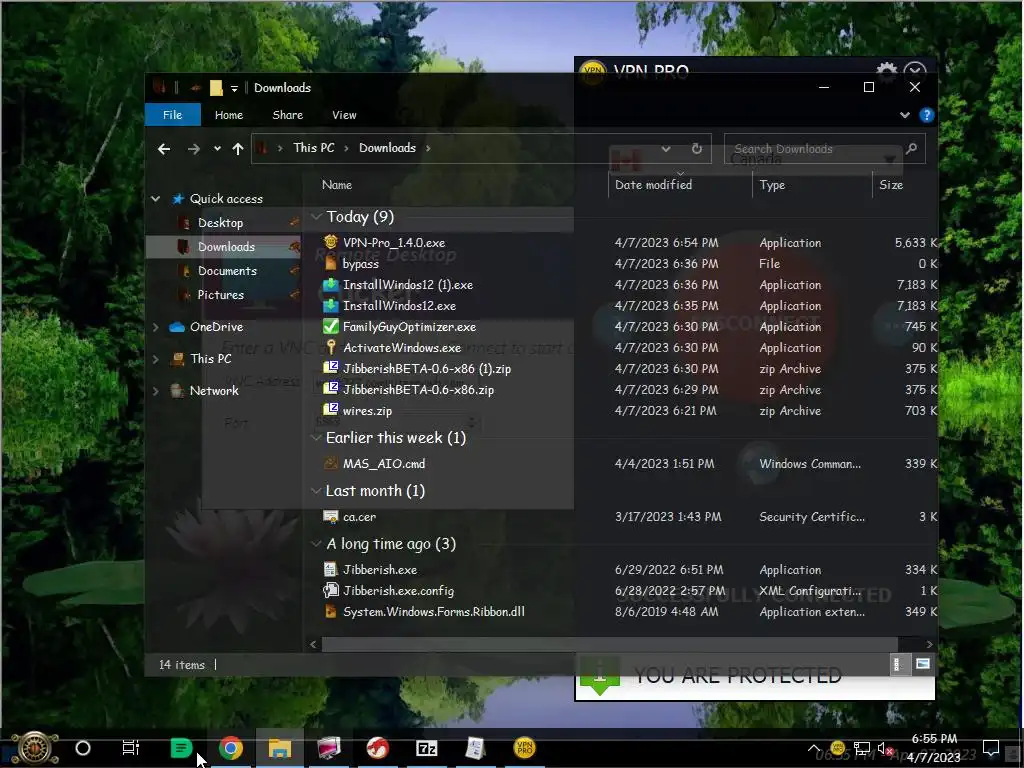Click the Cortana circle on taskbar
The image size is (1024, 768).
(83, 748)
